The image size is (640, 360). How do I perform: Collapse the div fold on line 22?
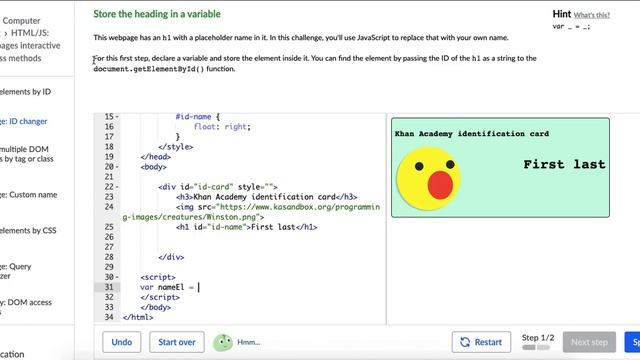pyautogui.click(x=117, y=187)
